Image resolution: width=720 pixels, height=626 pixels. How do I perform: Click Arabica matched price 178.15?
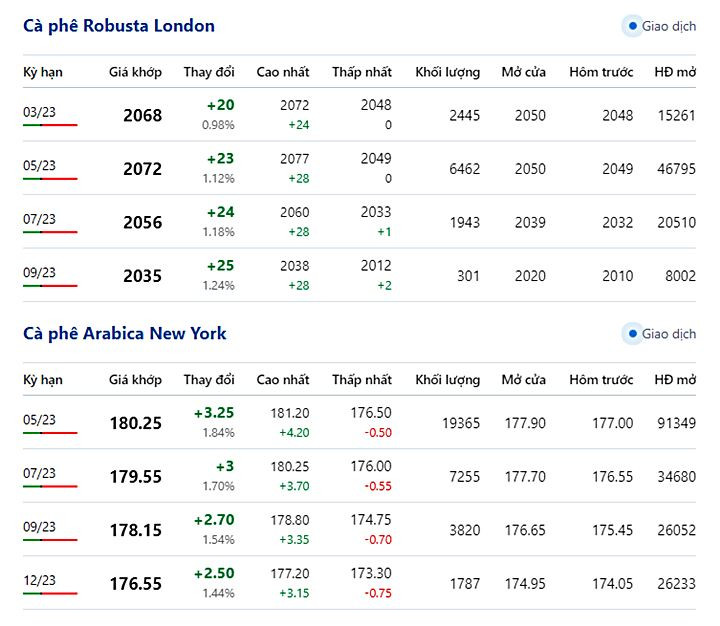pos(136,530)
